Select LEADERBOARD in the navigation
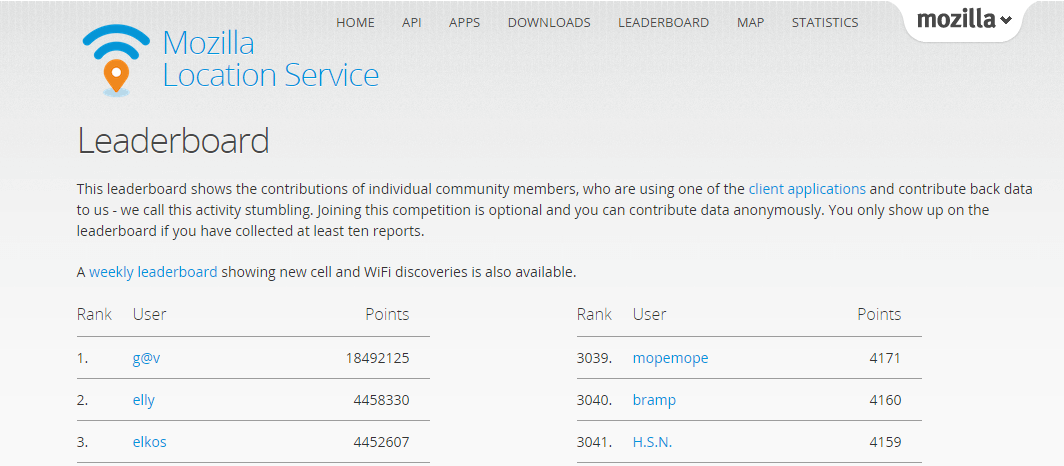1064x466 pixels. click(x=663, y=22)
